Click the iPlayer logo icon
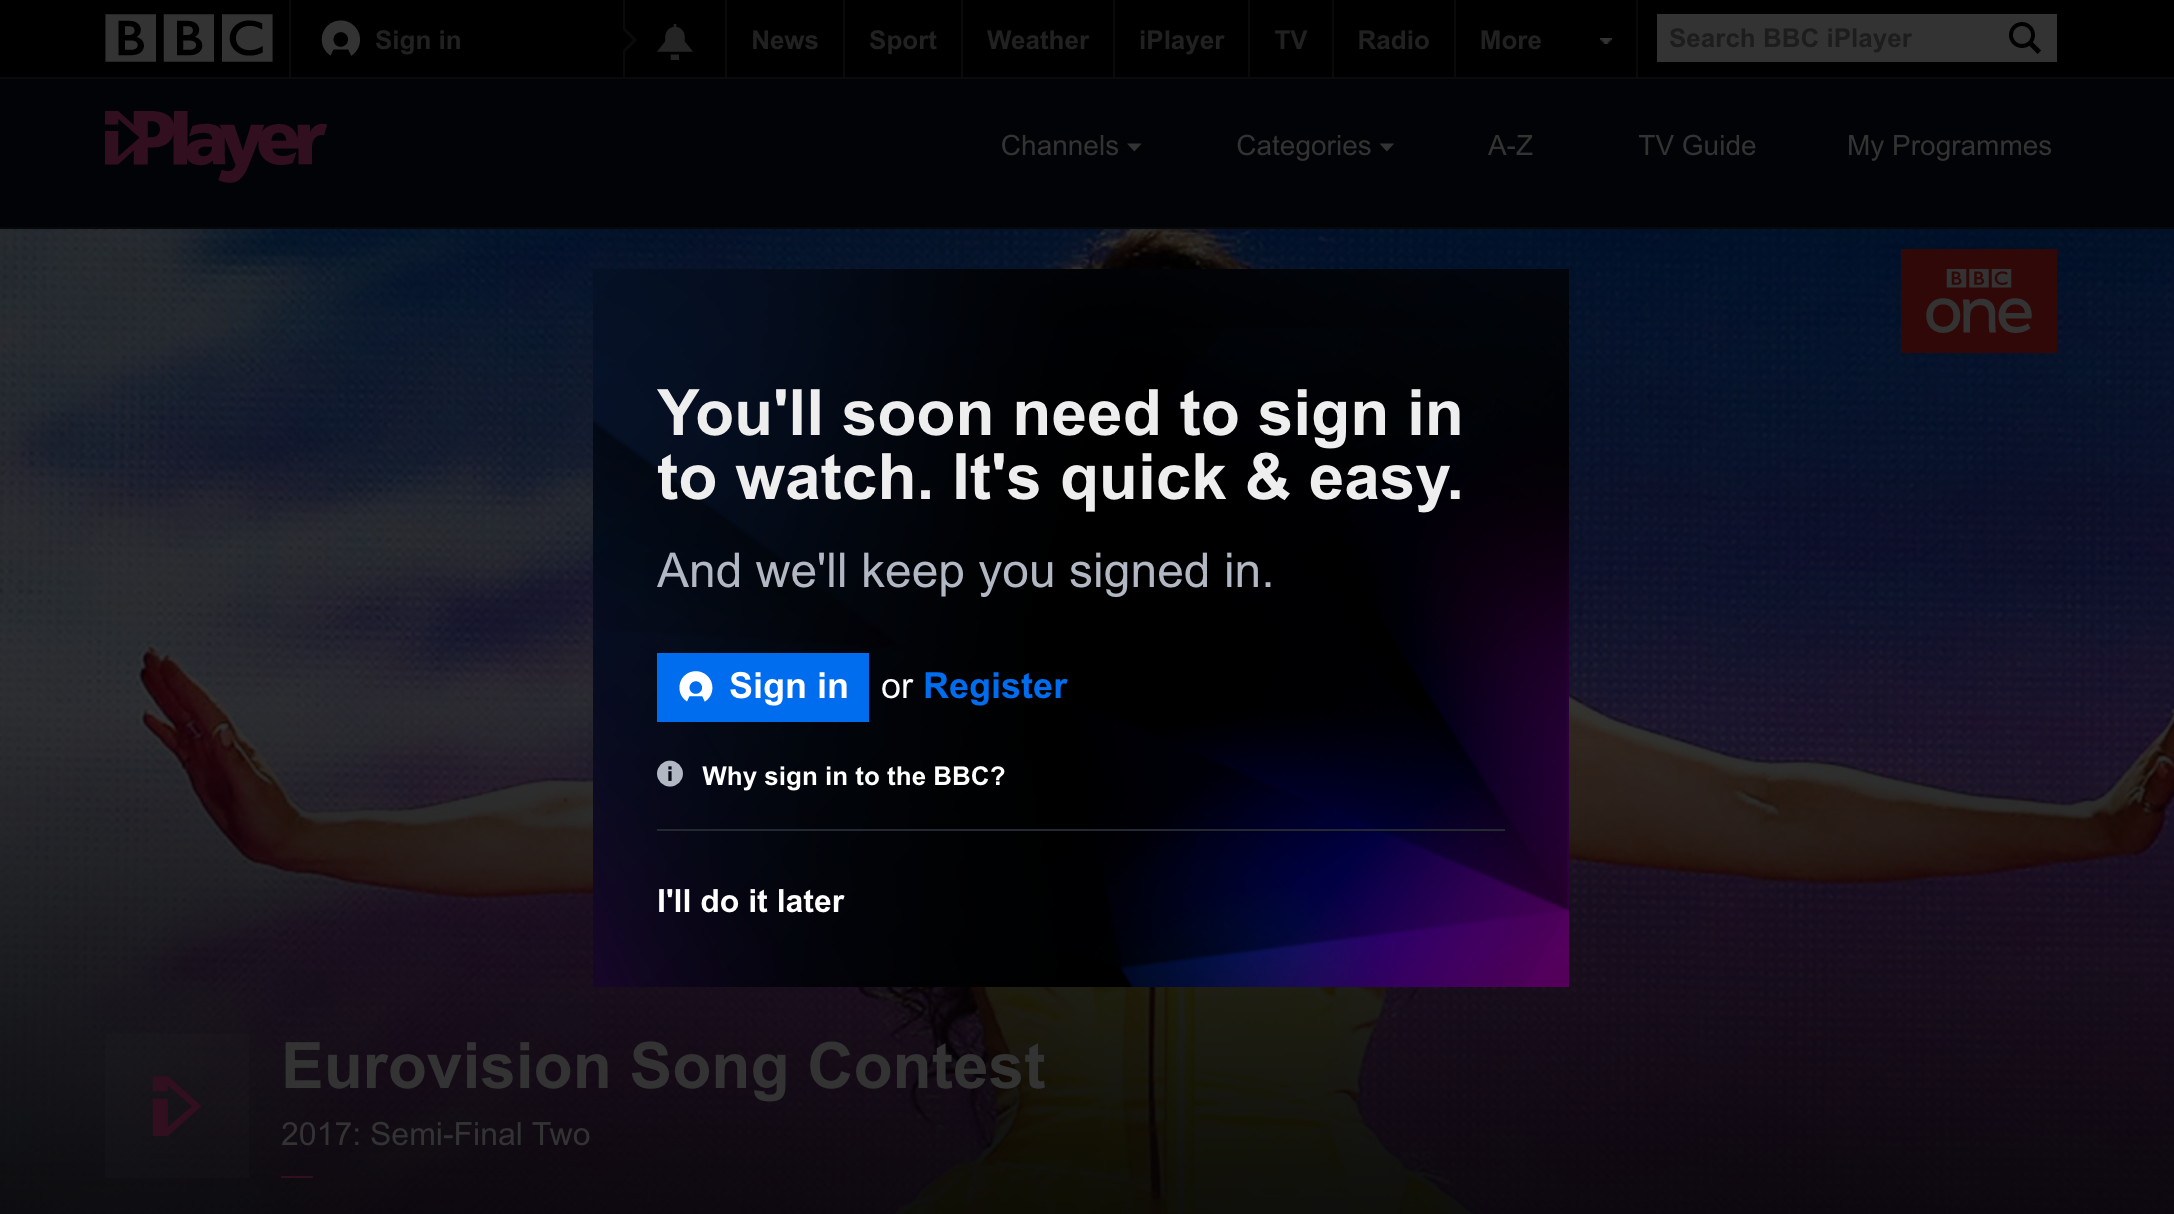 click(217, 145)
